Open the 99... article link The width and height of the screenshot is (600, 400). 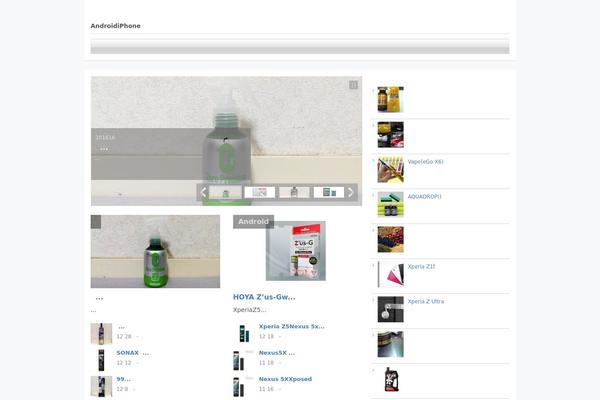click(123, 379)
